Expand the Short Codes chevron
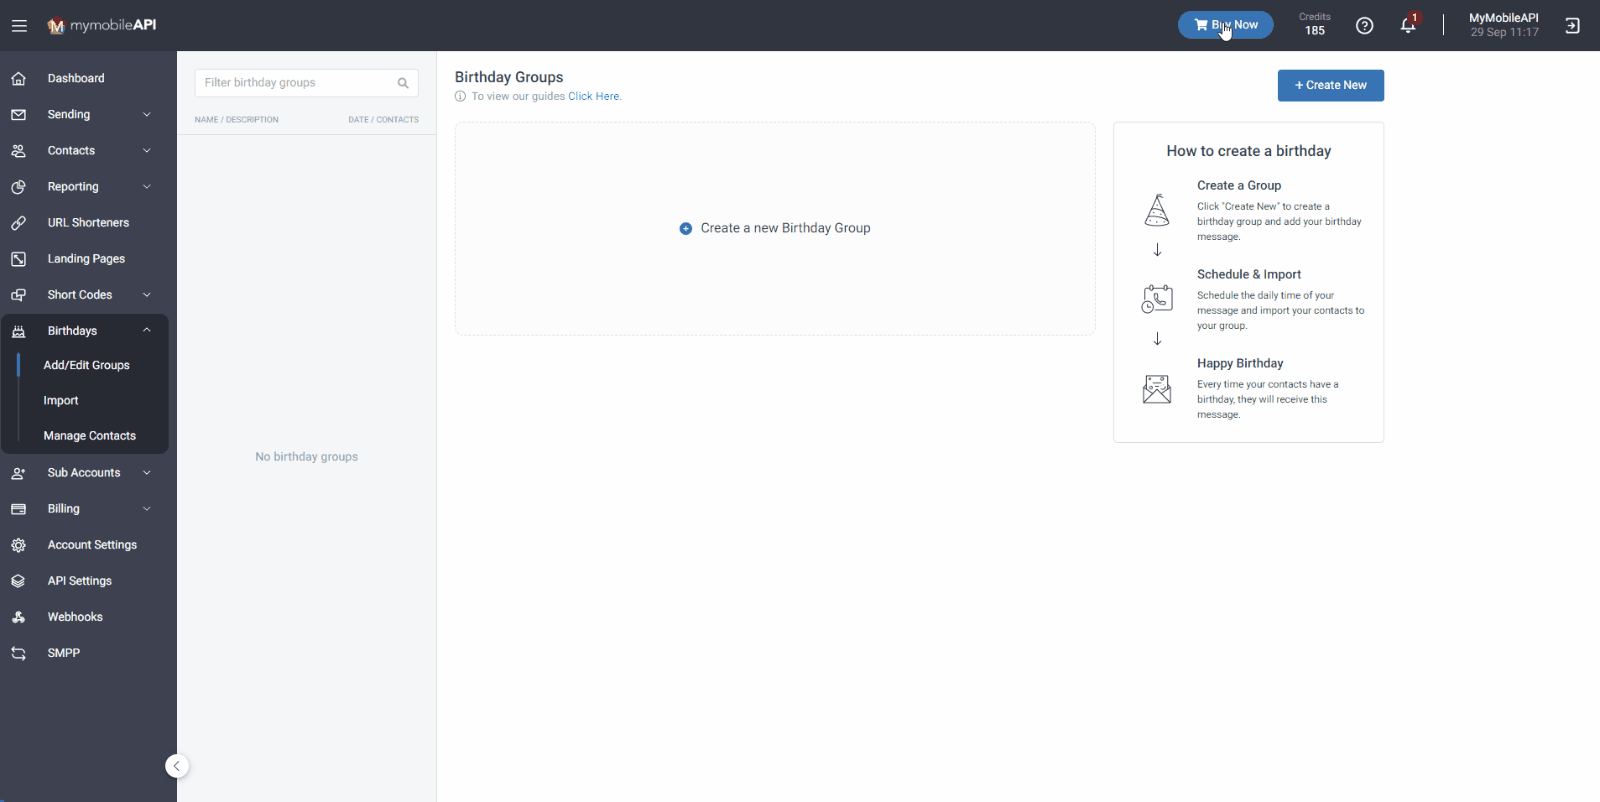This screenshot has height=802, width=1600. click(x=147, y=294)
